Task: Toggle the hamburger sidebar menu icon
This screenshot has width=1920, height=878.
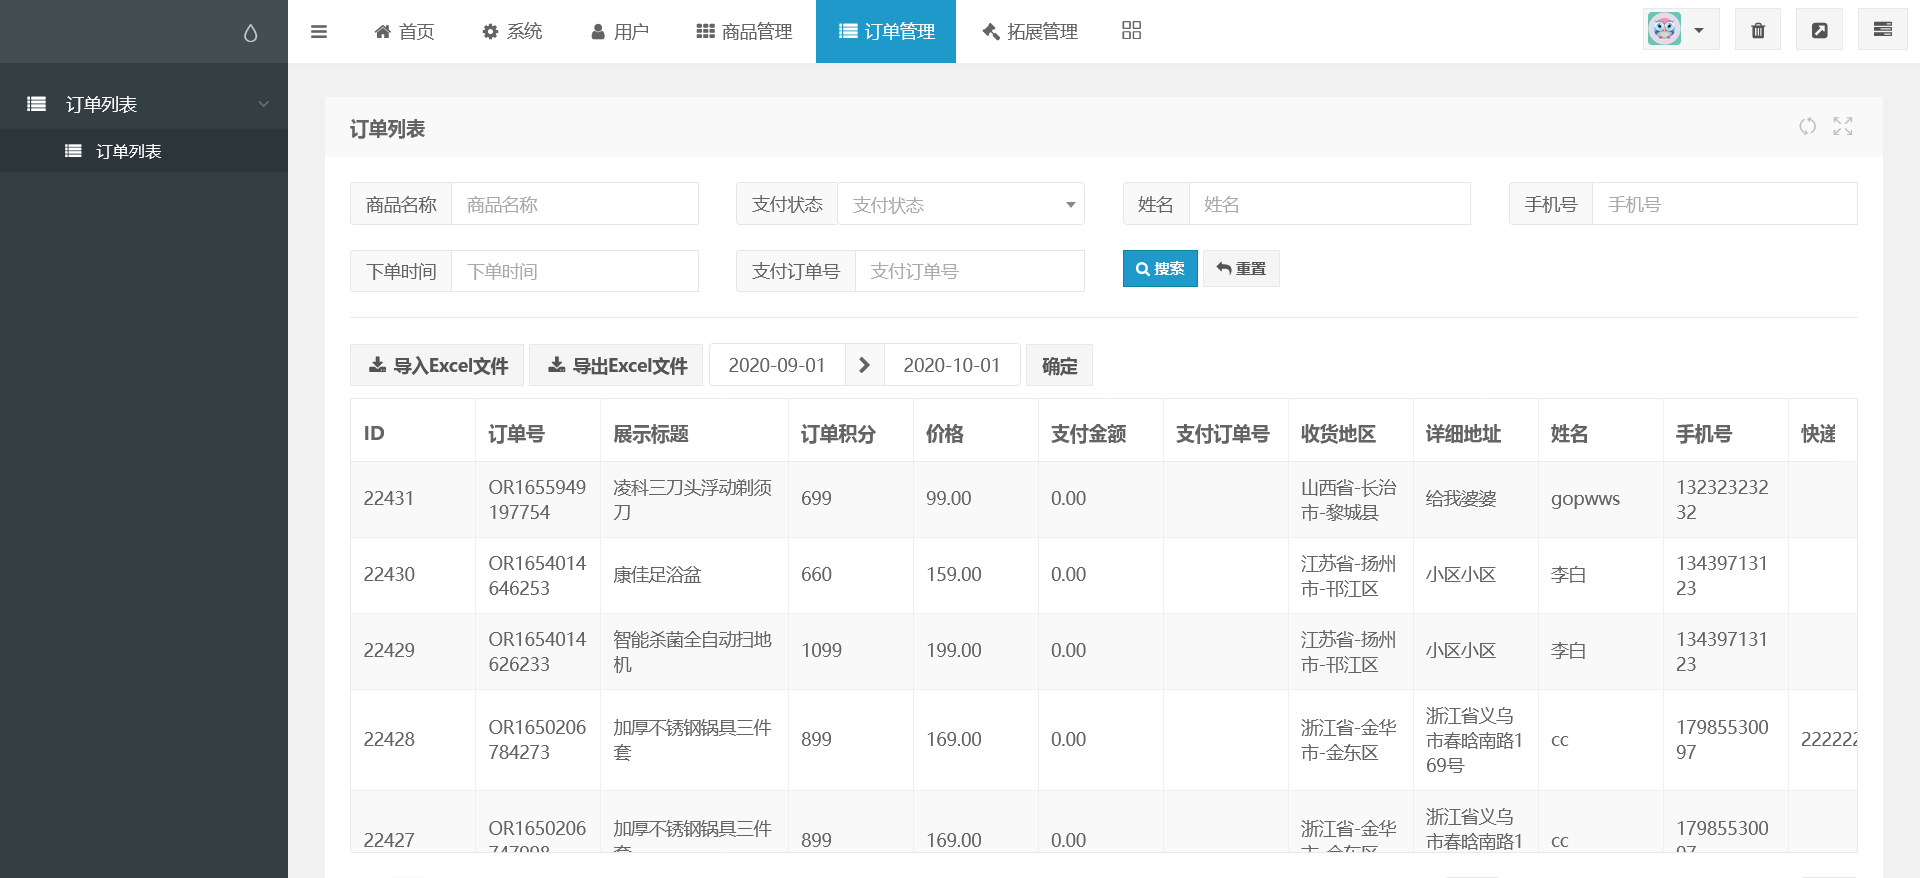Action: pyautogui.click(x=319, y=32)
